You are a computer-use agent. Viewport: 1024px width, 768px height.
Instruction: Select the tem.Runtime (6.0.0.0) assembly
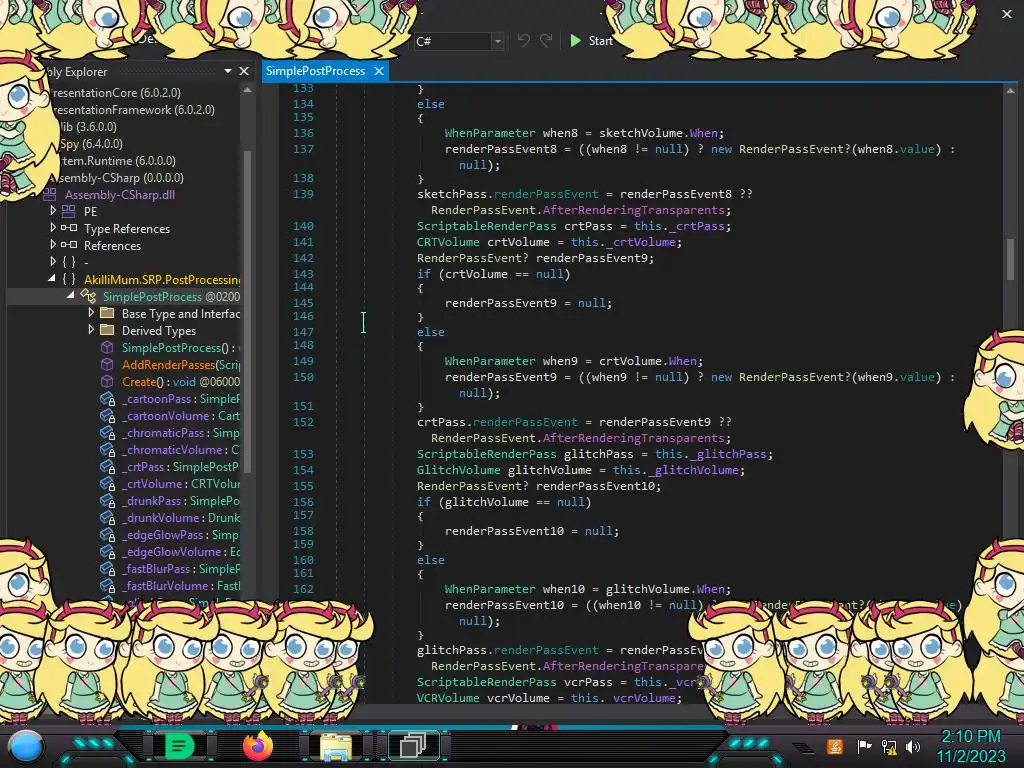tap(118, 161)
